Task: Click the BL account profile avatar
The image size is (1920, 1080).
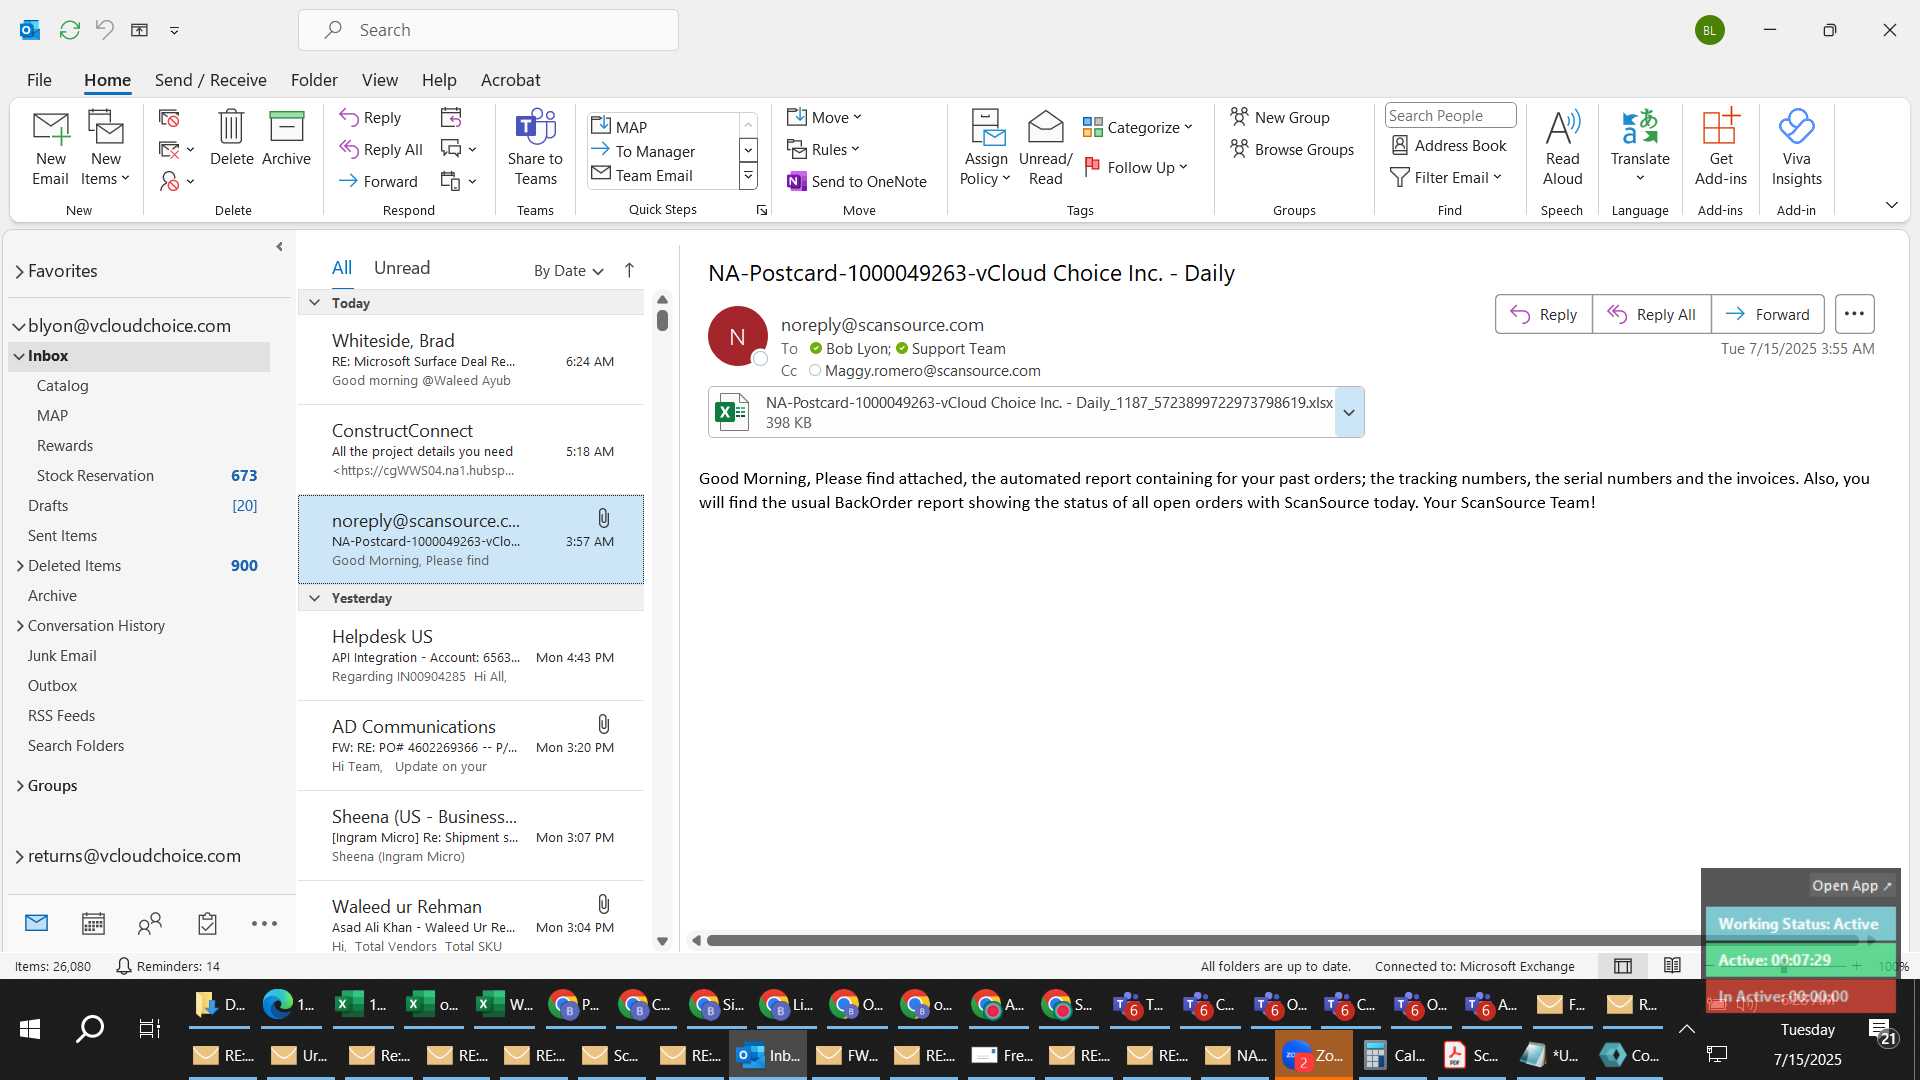Action: click(x=1709, y=30)
